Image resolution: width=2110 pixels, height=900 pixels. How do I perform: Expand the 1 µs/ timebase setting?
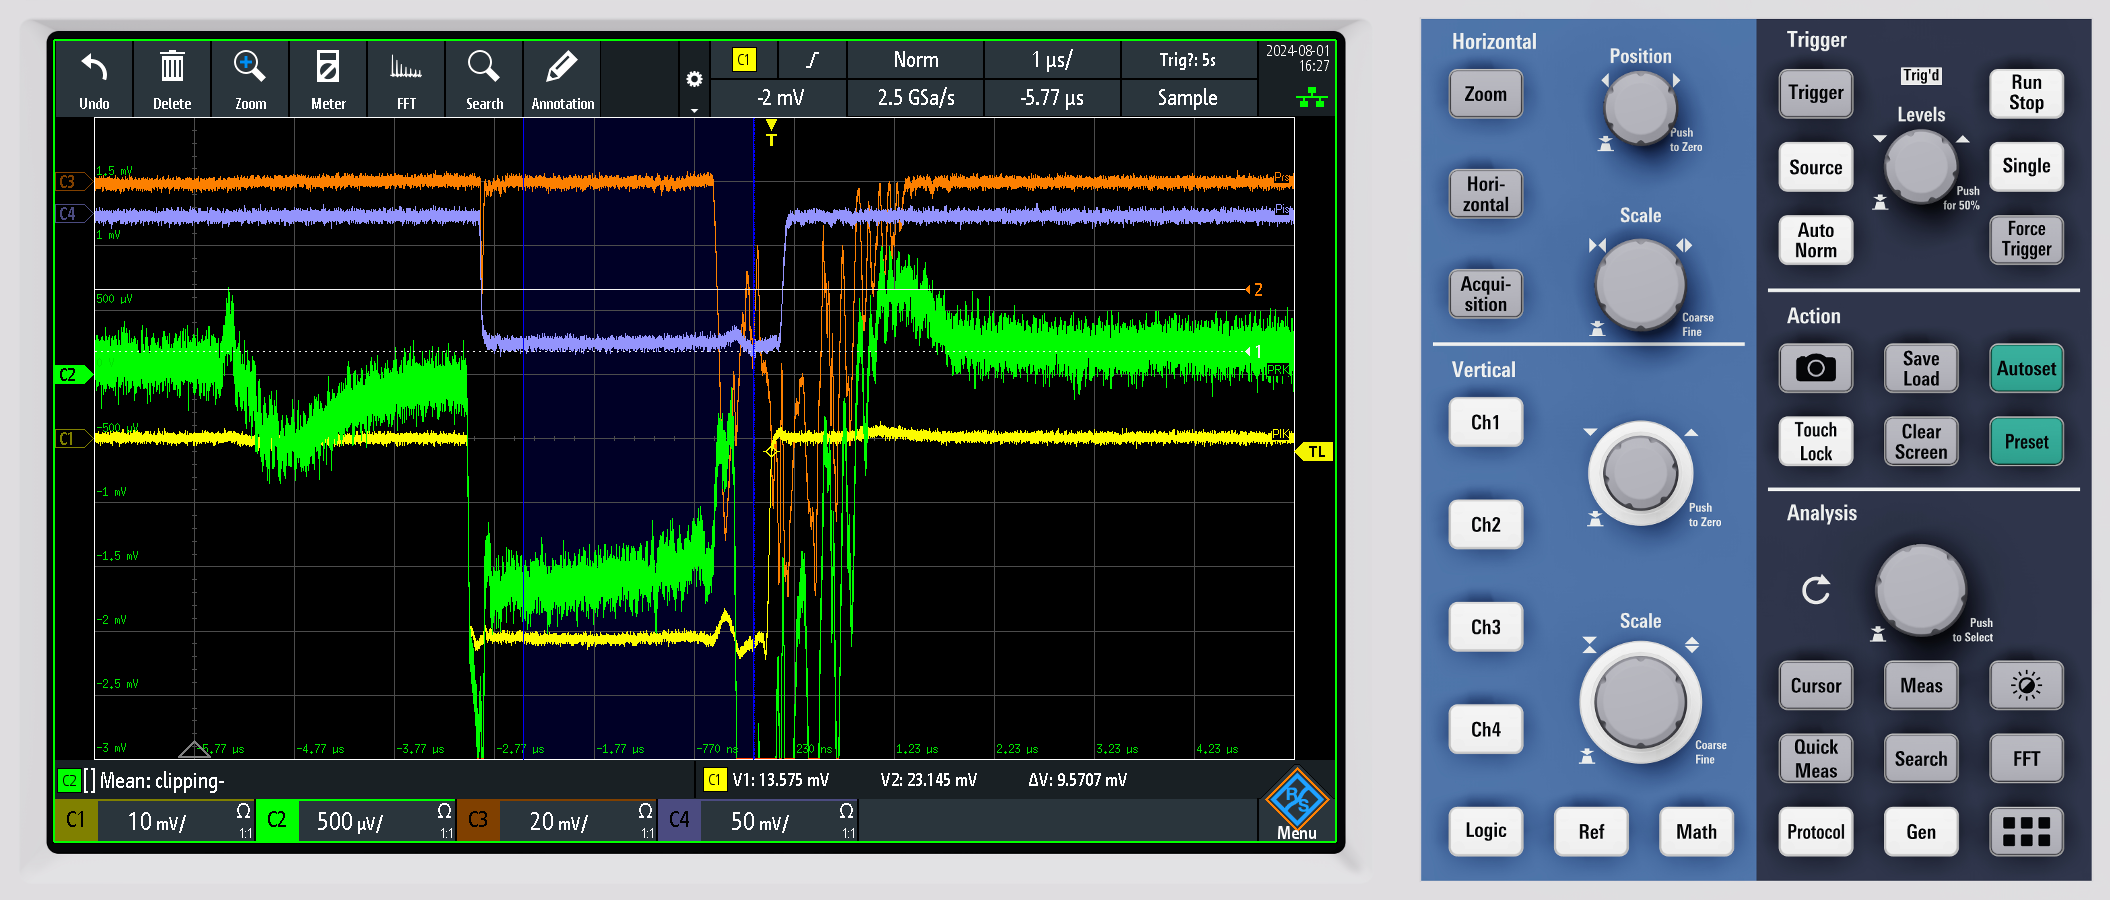coord(1051,60)
